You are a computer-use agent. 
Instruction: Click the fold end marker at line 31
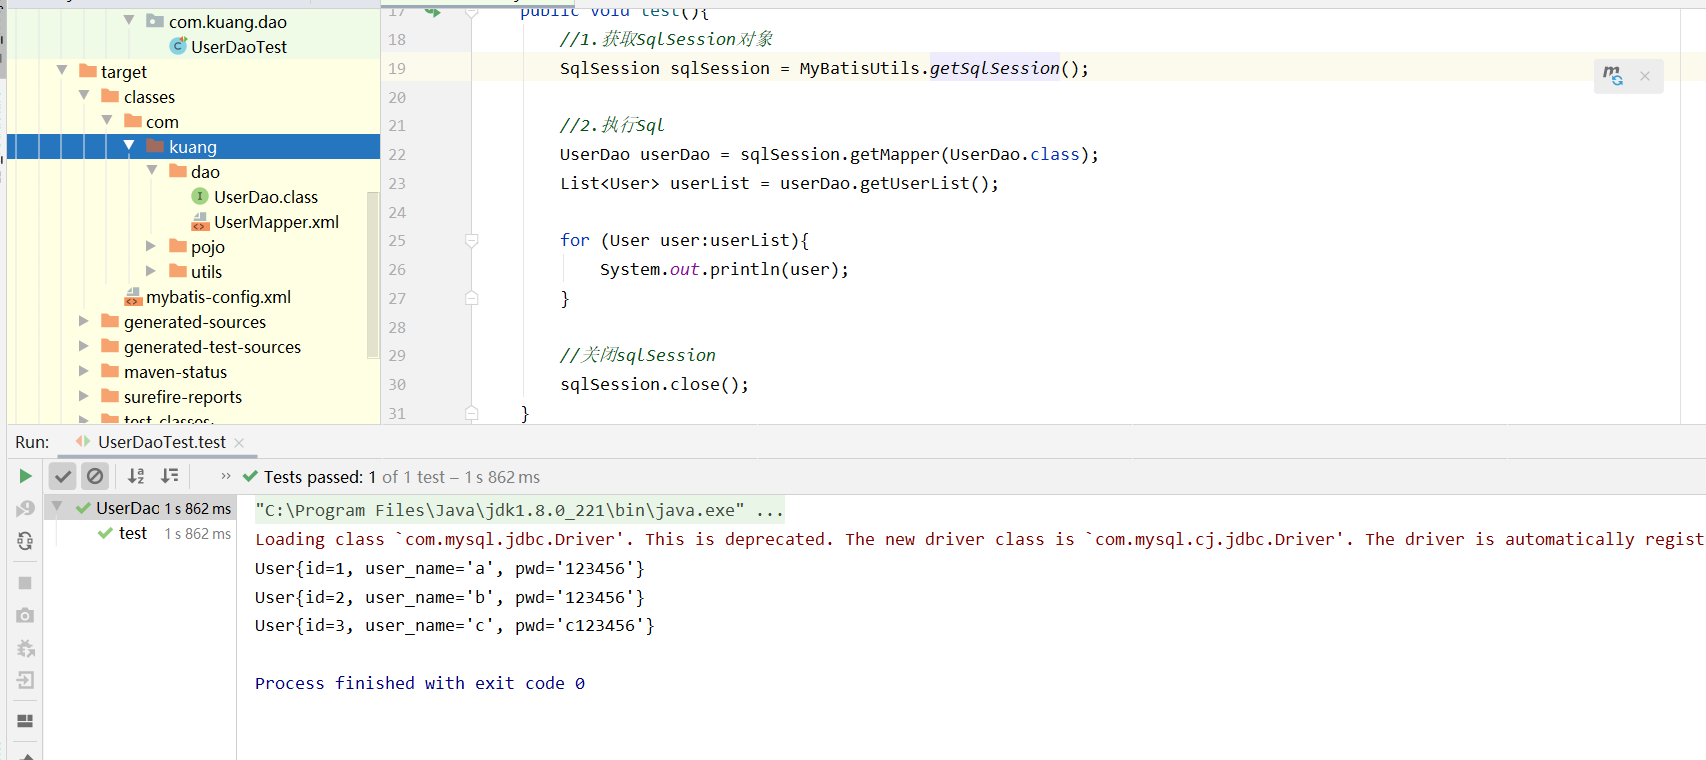(x=471, y=412)
